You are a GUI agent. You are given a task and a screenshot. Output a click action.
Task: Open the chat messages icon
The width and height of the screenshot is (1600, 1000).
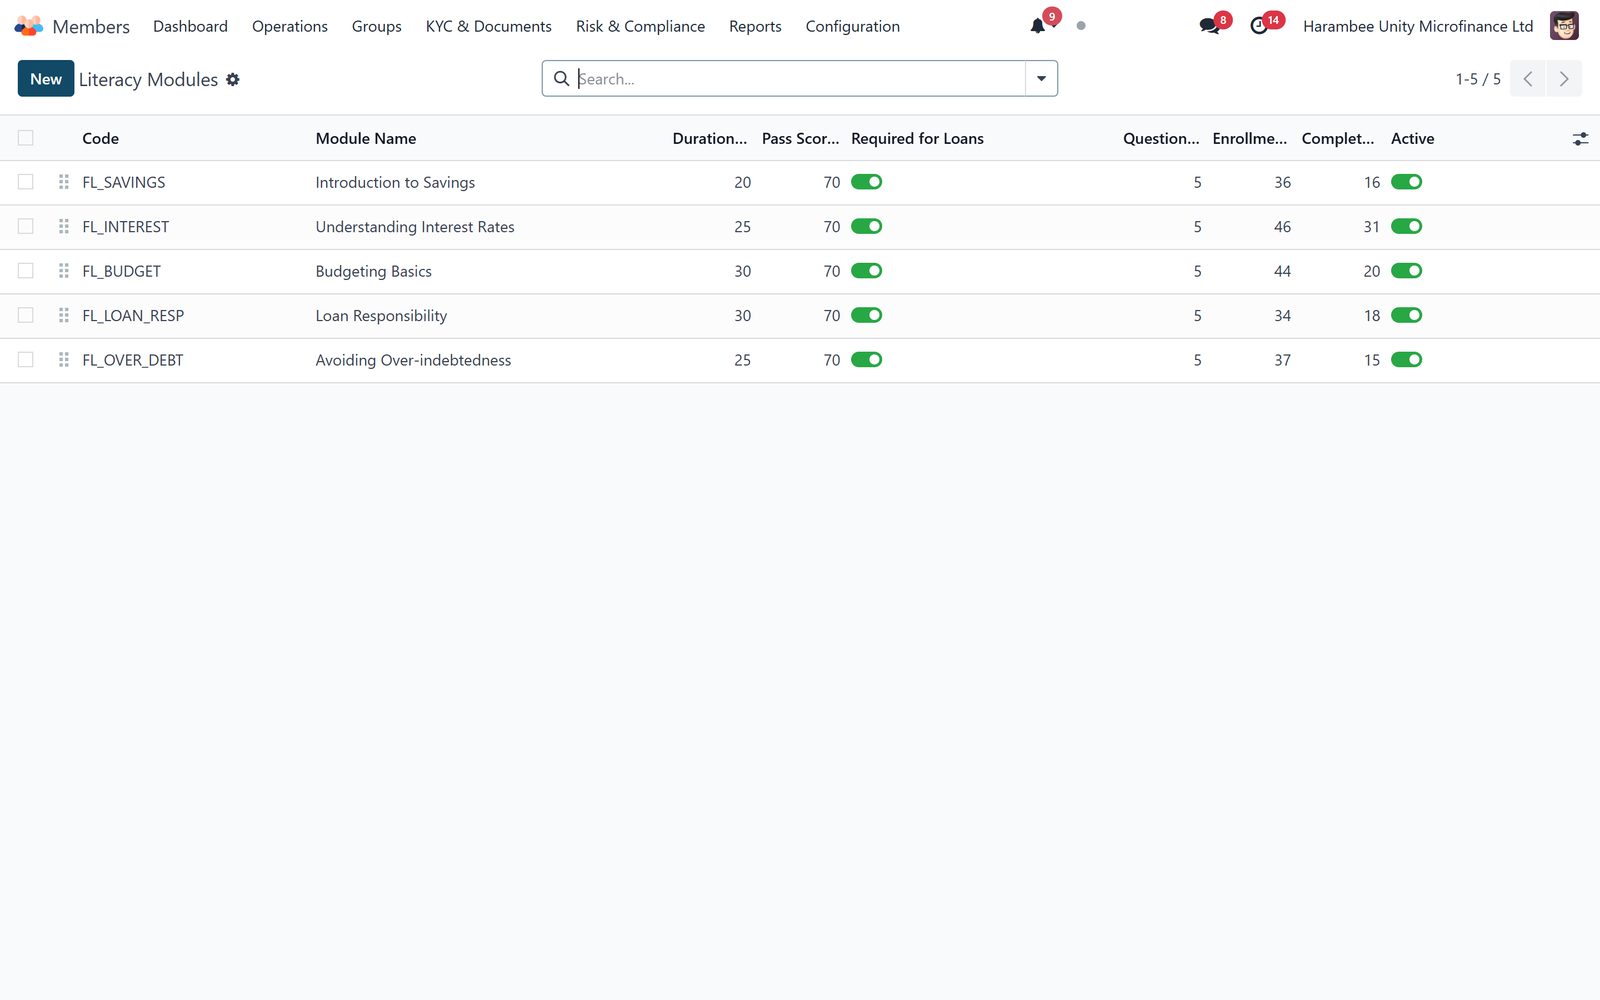tap(1209, 26)
